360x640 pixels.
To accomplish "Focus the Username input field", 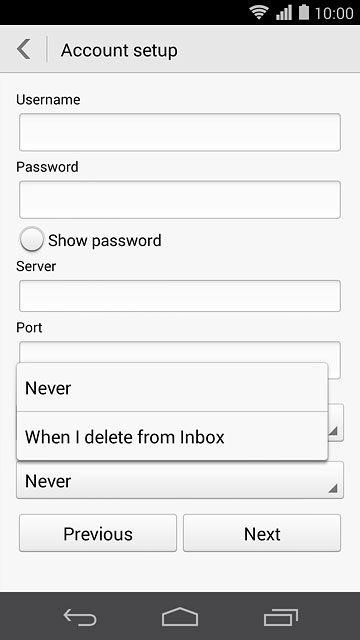I will tap(180, 132).
